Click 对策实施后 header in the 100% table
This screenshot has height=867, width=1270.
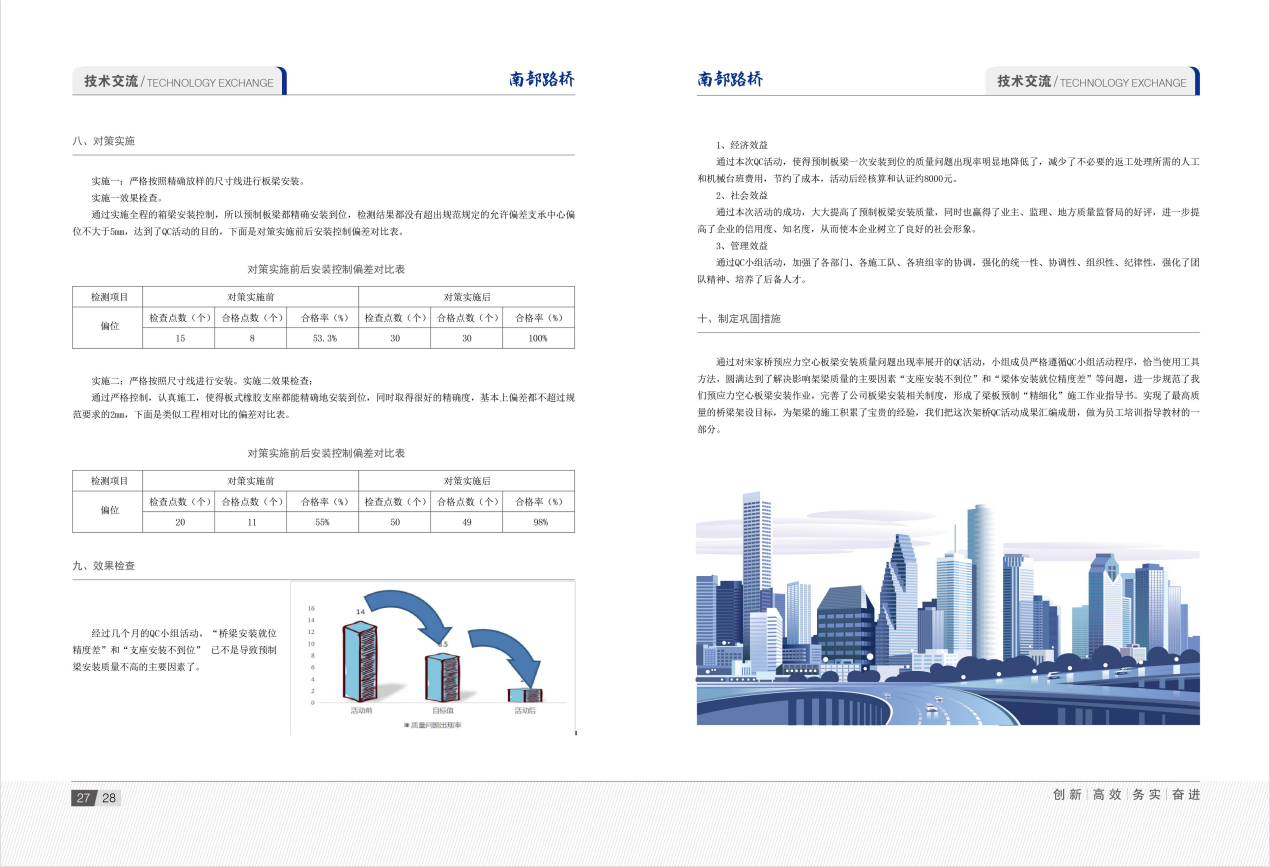click(467, 297)
